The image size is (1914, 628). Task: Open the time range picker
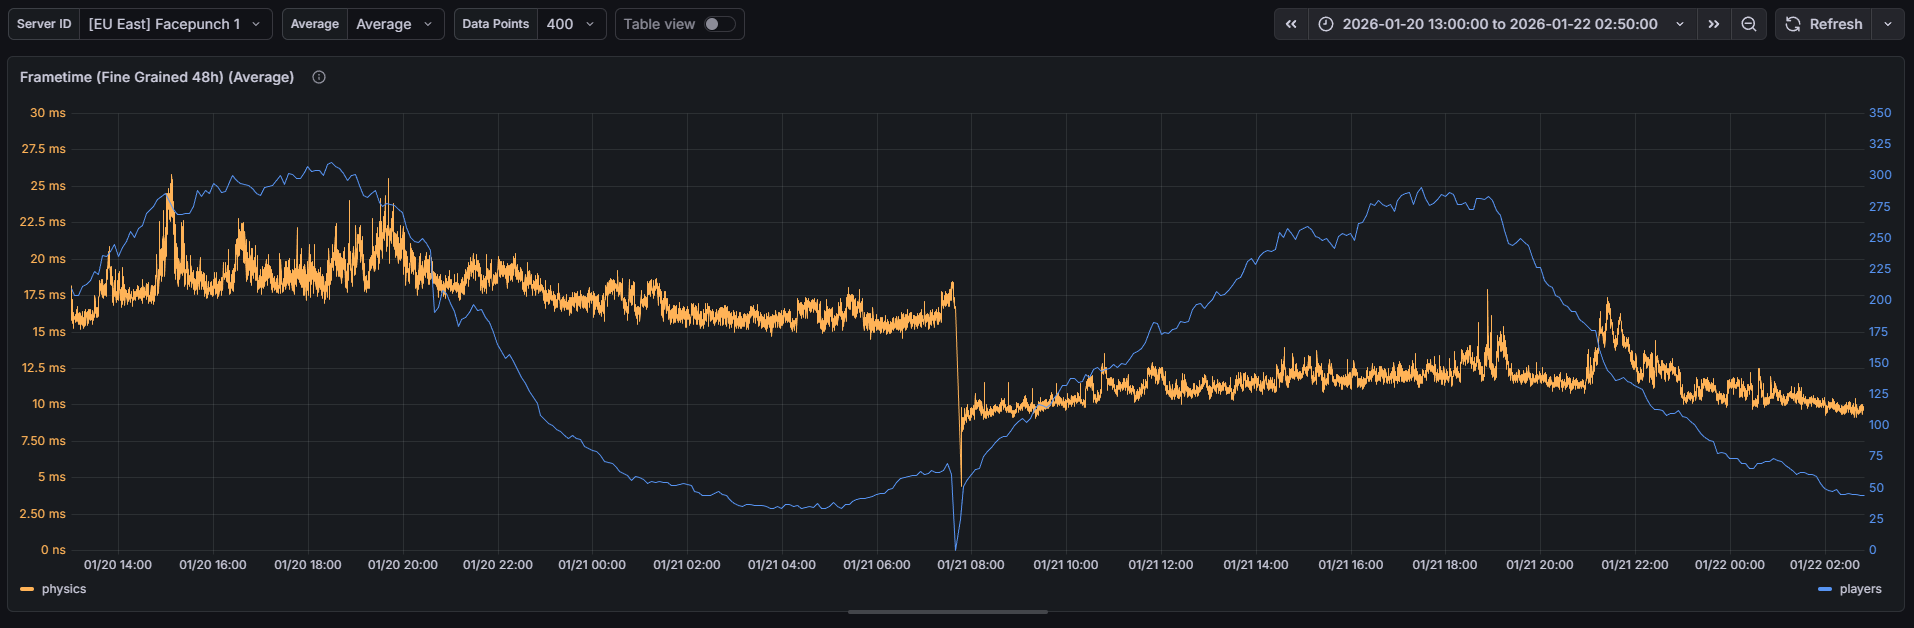pyautogui.click(x=1500, y=24)
